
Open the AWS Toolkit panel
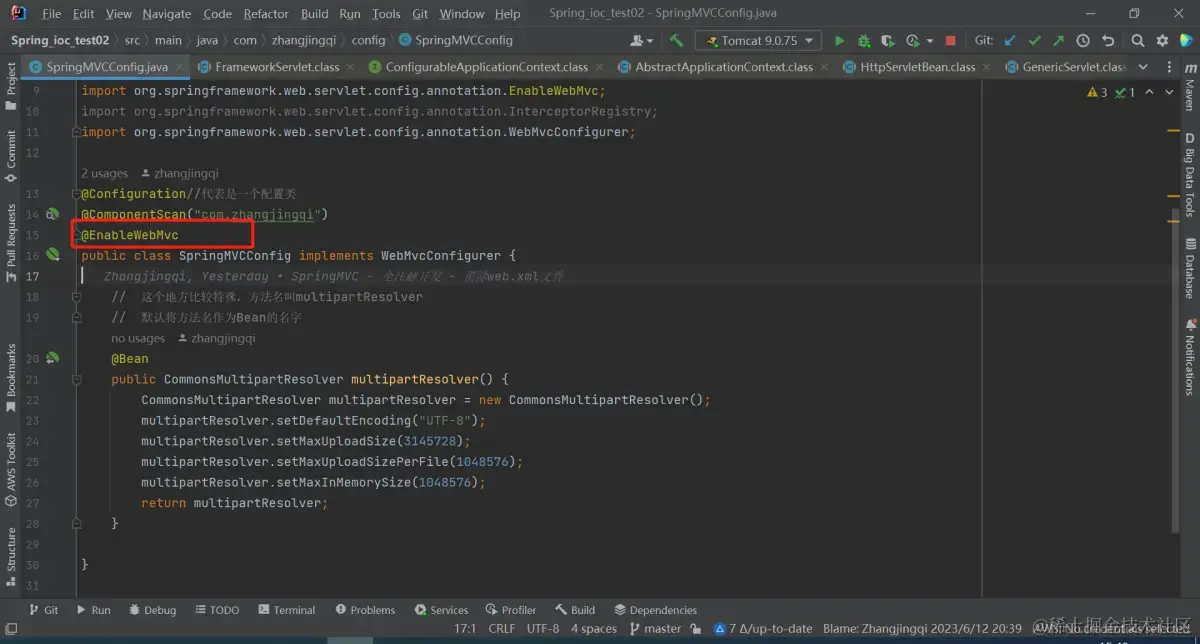pos(11,471)
